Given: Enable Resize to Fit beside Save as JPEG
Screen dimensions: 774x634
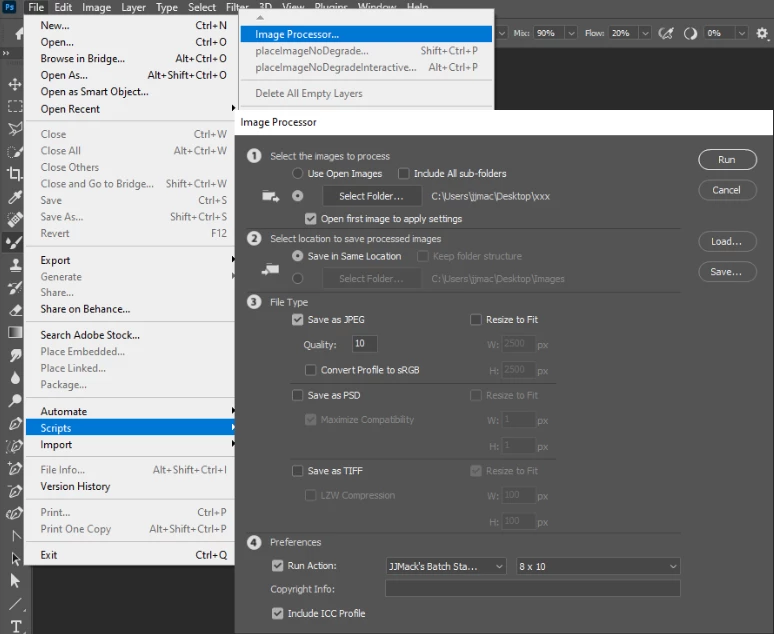Looking at the screenshot, I should pos(476,319).
